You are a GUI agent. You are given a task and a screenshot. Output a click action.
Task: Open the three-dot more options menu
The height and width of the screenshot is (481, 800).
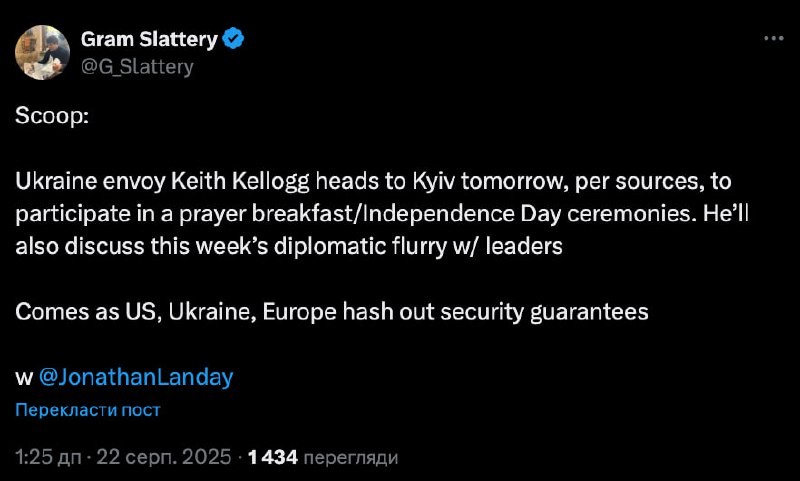(773, 39)
